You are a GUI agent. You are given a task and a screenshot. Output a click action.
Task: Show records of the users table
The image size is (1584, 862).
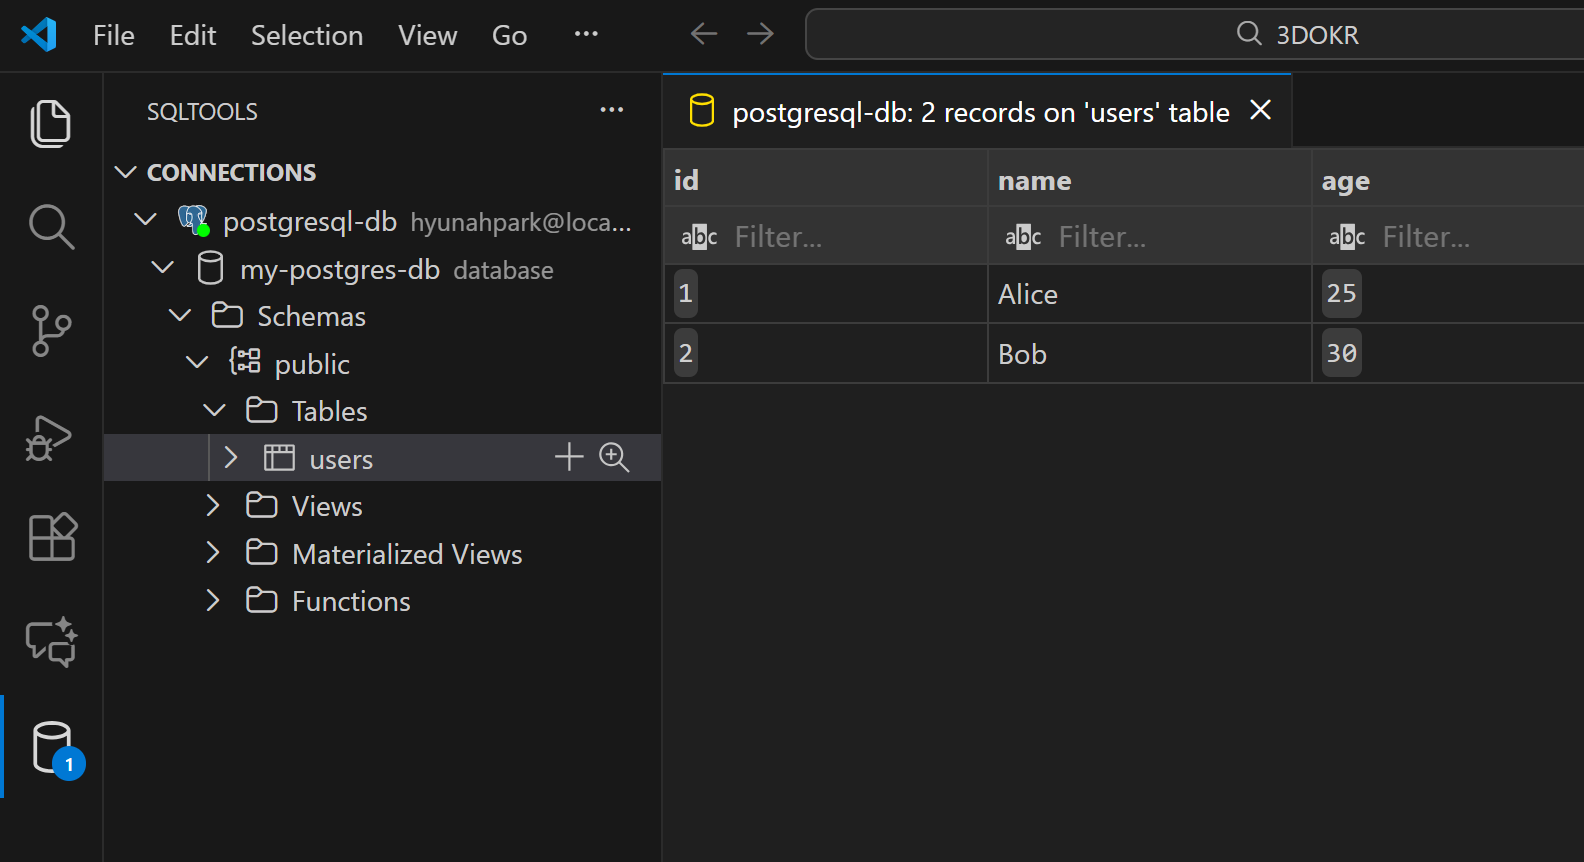(614, 458)
